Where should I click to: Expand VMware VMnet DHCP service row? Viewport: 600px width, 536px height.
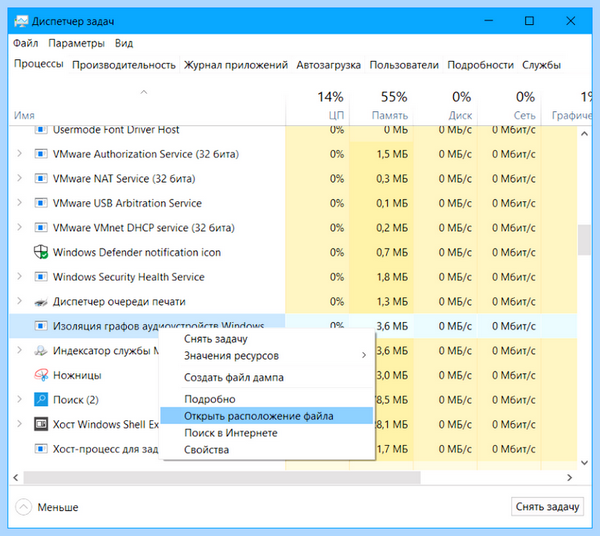point(20,228)
